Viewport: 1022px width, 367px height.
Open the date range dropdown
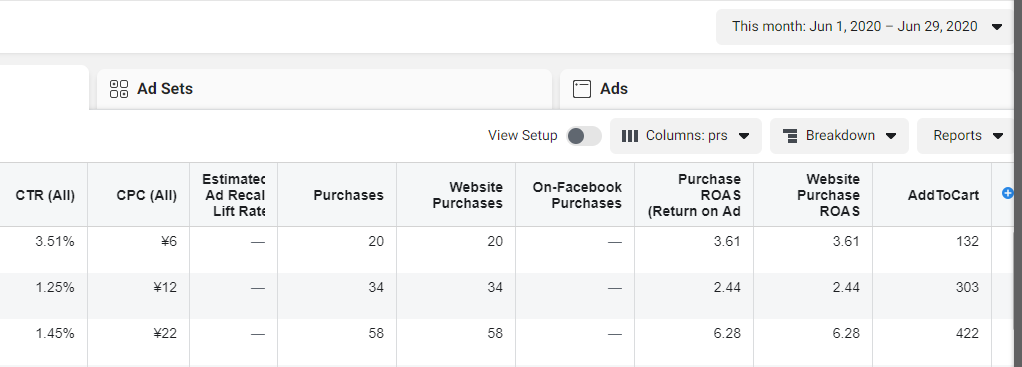[x=867, y=27]
